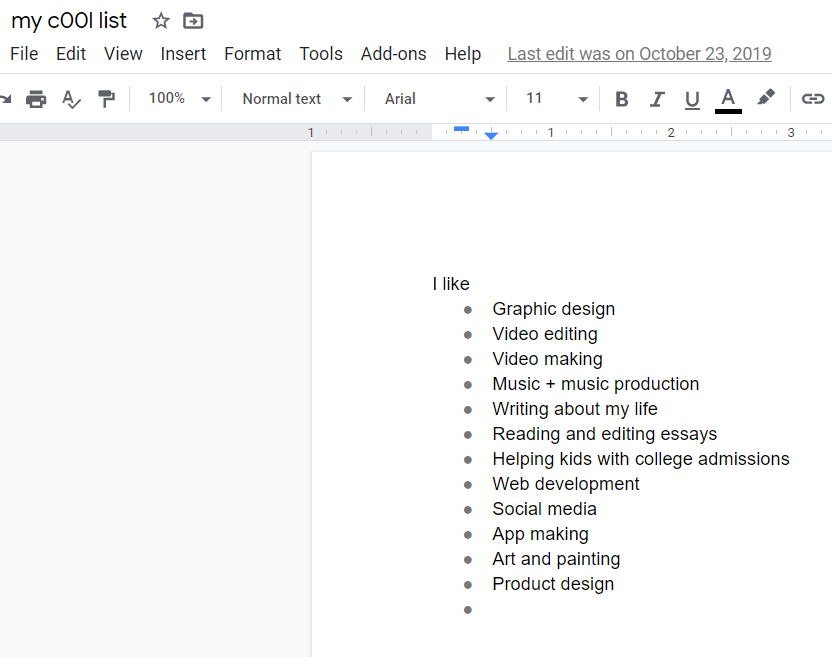Pick the highlight color pen icon
The height and width of the screenshot is (657, 832).
pyautogui.click(x=765, y=98)
